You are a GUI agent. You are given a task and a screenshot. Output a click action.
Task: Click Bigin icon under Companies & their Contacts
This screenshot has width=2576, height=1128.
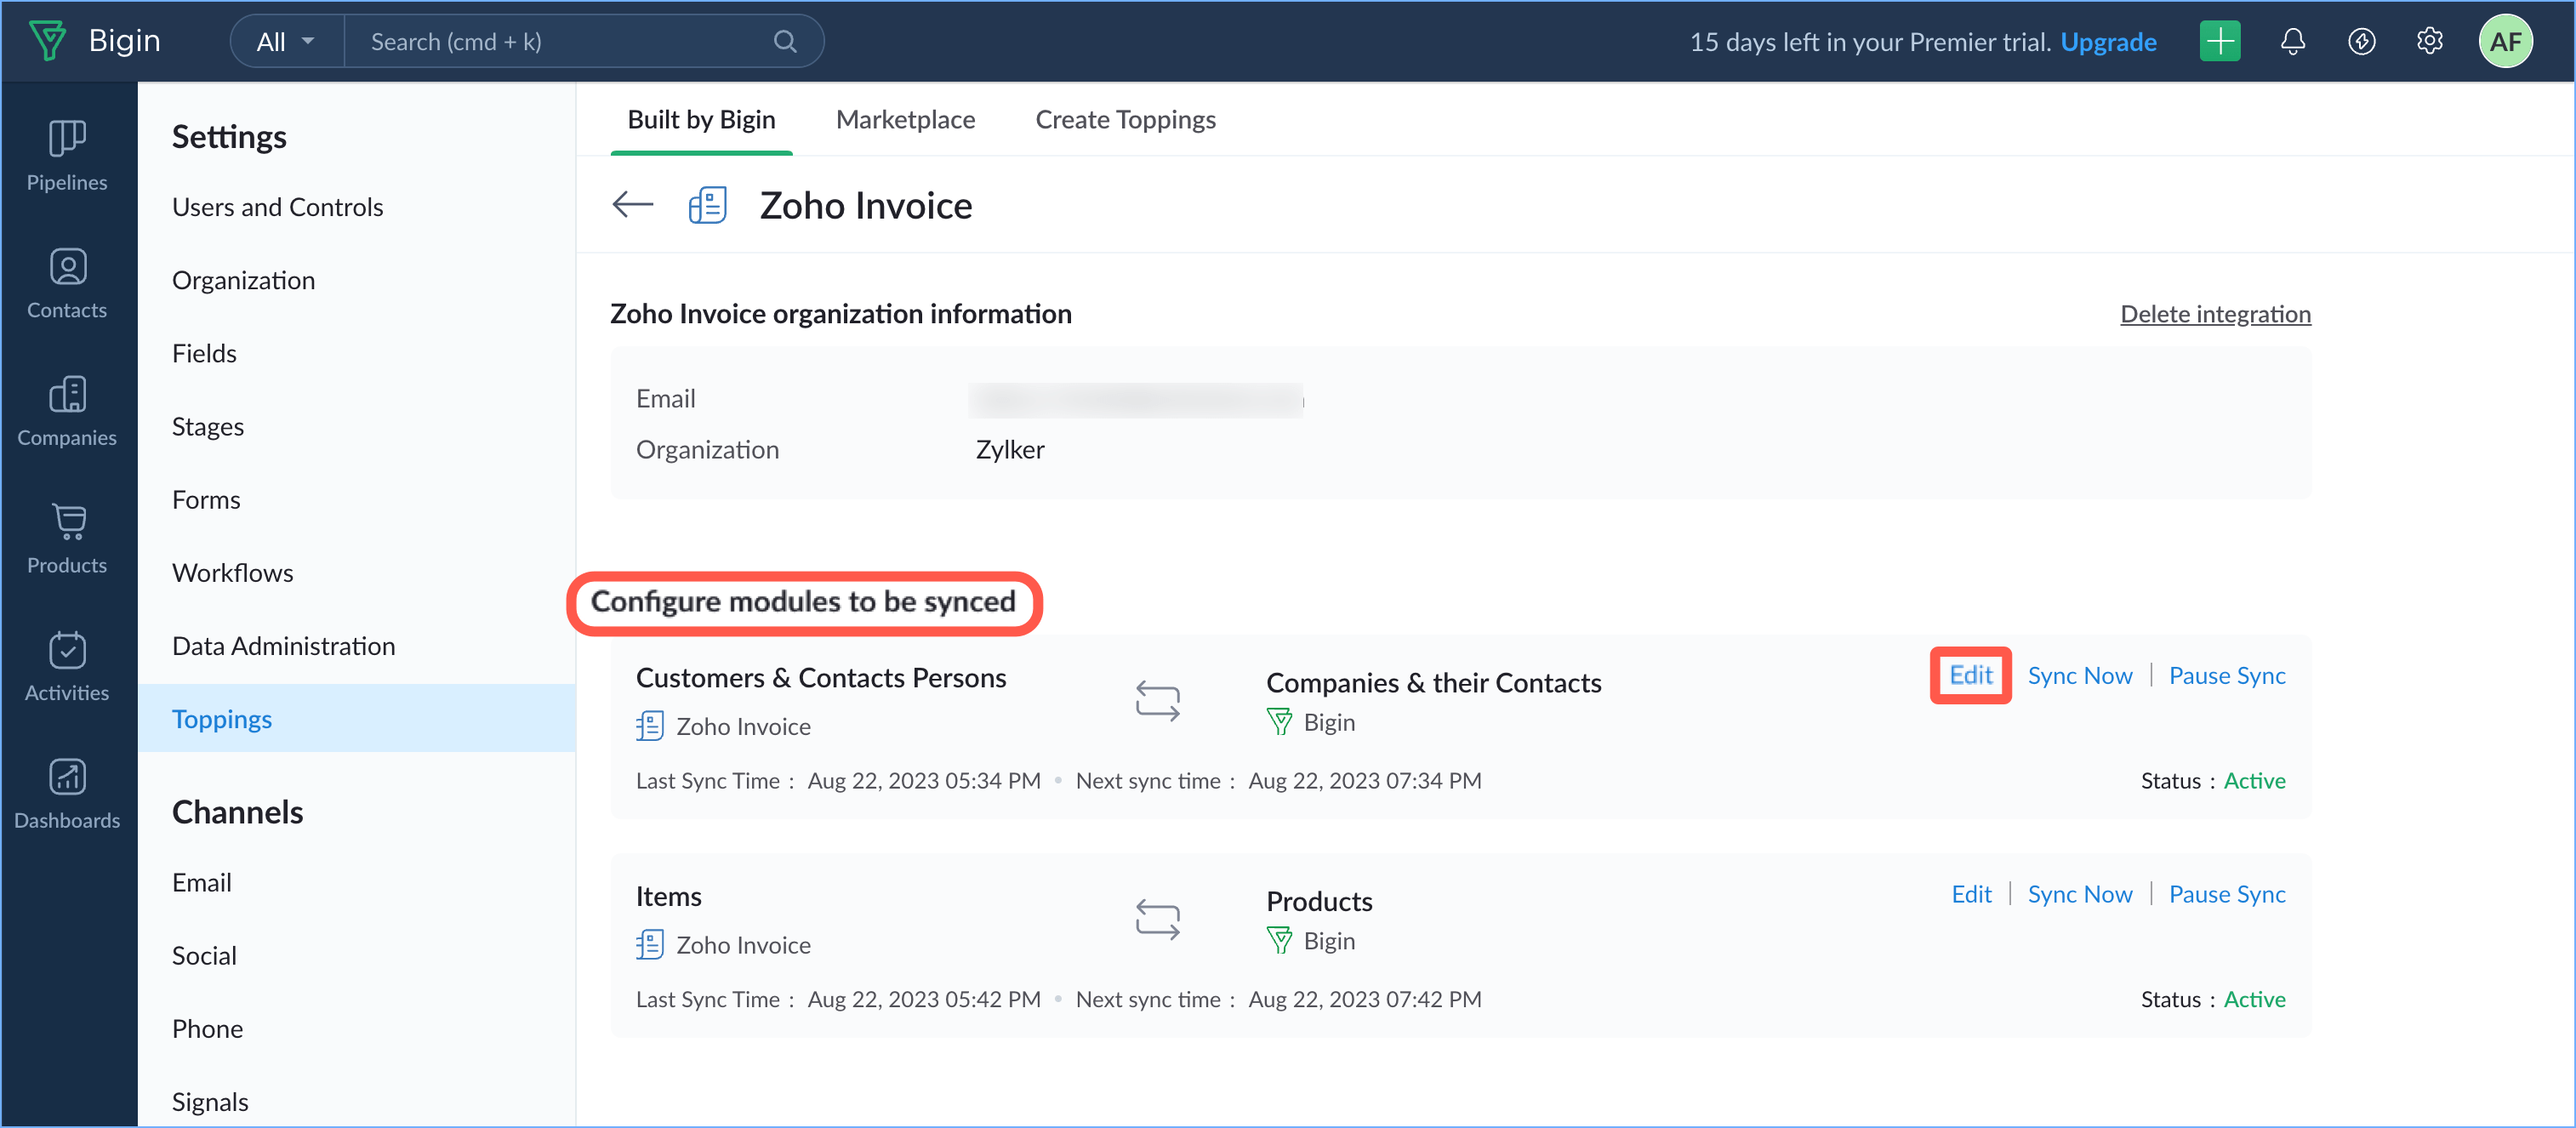(x=1279, y=722)
